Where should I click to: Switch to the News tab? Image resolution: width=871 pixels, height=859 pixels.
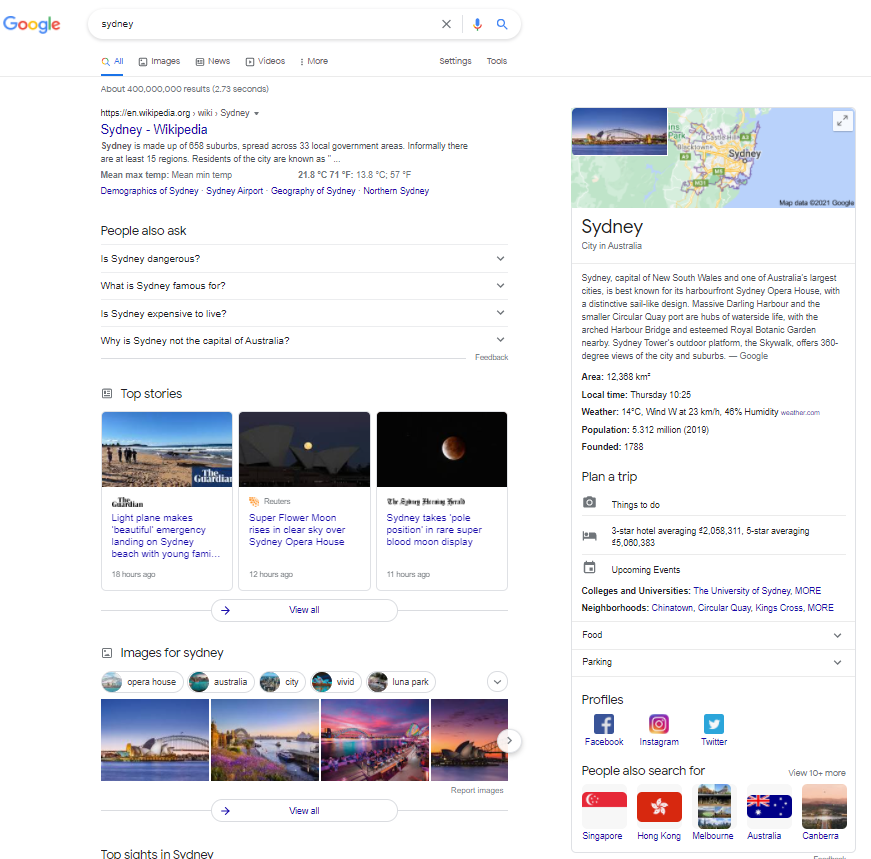click(x=213, y=61)
